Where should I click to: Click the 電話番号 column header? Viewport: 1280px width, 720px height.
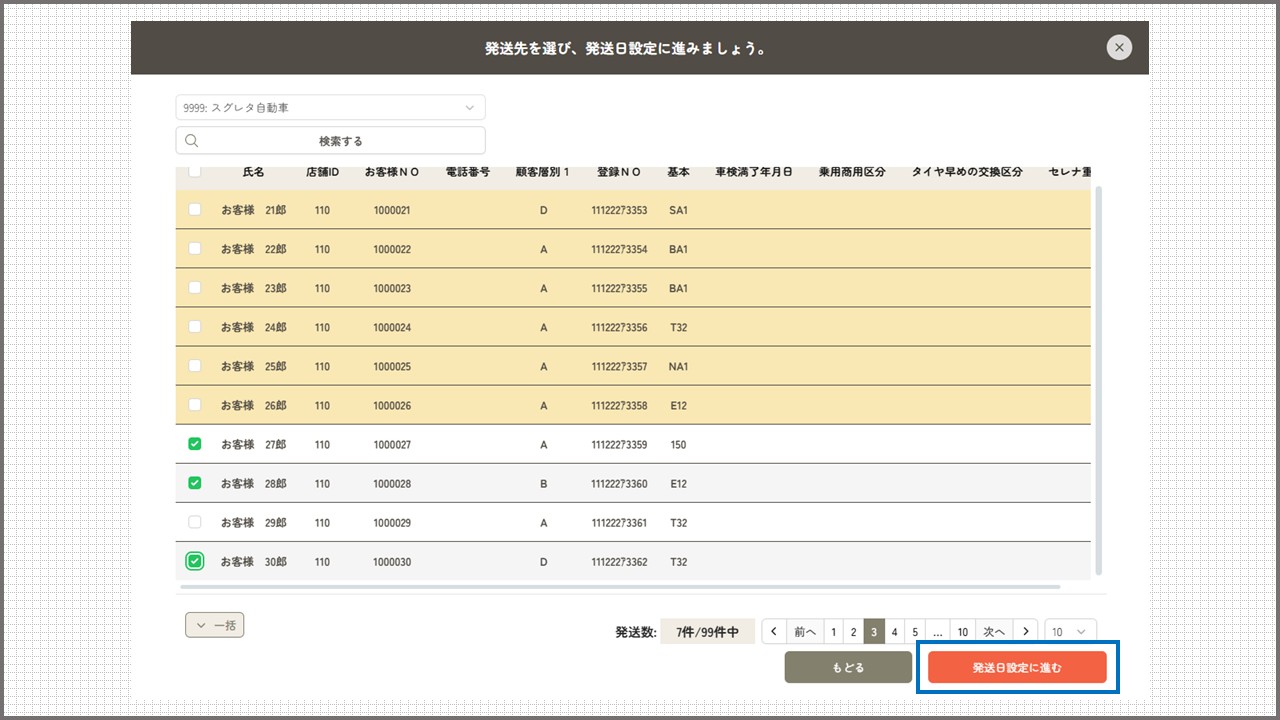[468, 172]
